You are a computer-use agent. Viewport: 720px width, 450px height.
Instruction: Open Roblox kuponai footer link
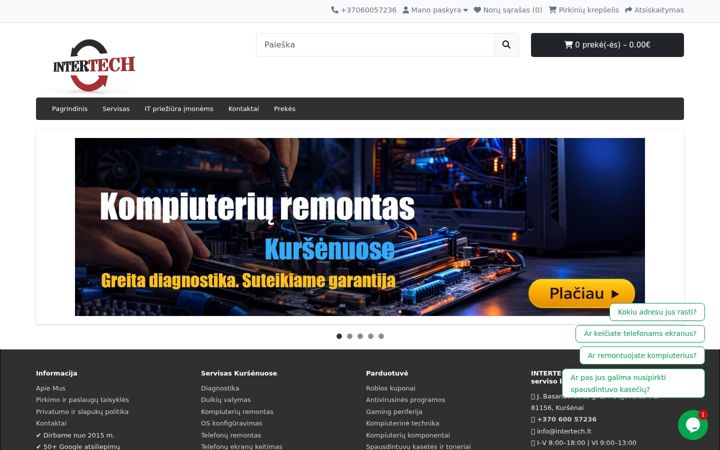[390, 388]
